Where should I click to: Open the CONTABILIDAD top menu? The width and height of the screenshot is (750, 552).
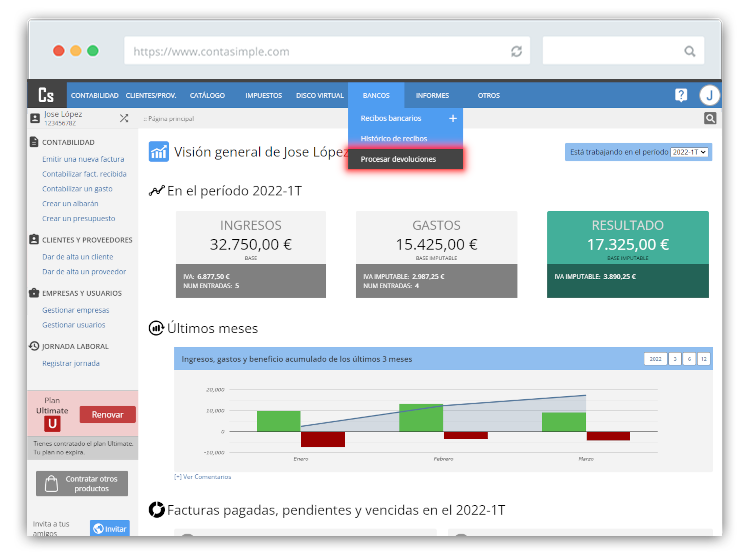point(95,95)
